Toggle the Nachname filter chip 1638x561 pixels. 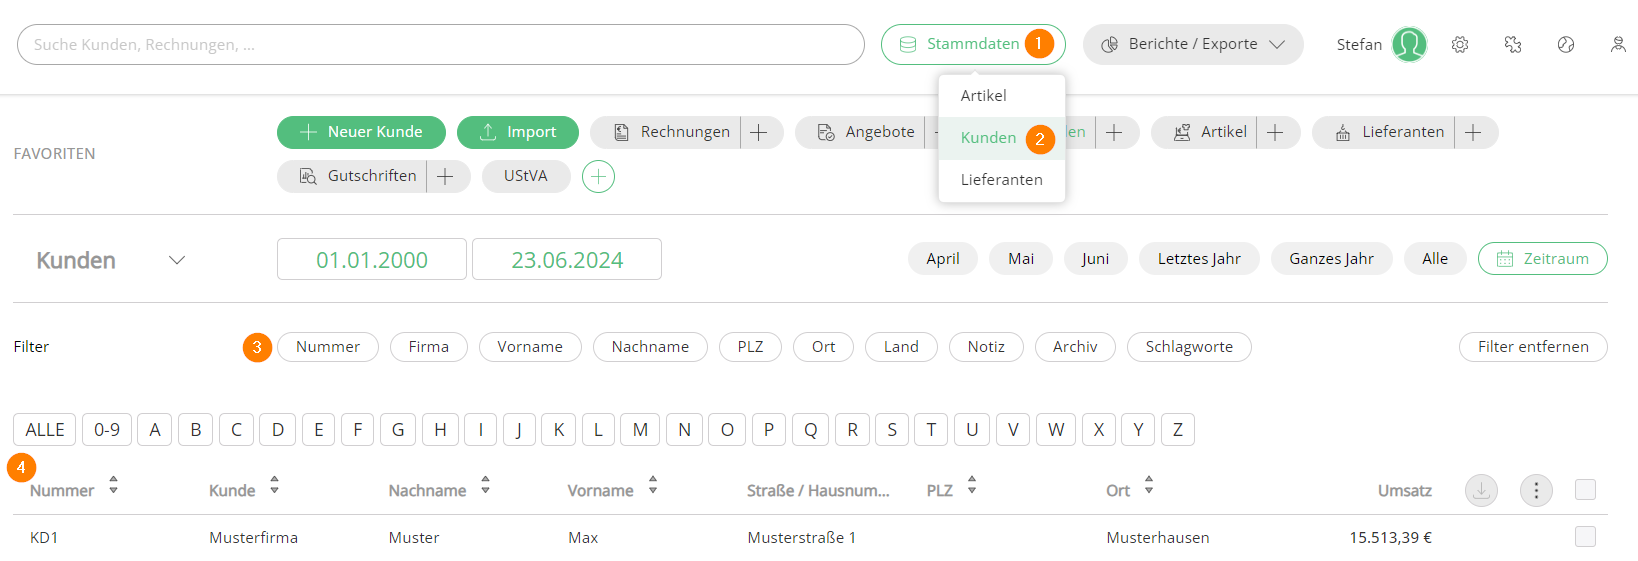(650, 347)
